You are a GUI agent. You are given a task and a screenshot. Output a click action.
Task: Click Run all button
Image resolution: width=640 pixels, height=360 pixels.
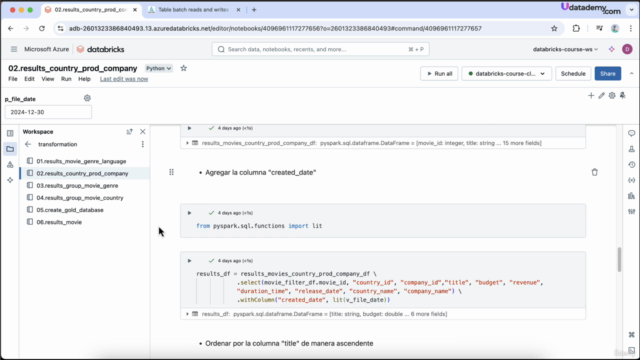[x=439, y=73]
